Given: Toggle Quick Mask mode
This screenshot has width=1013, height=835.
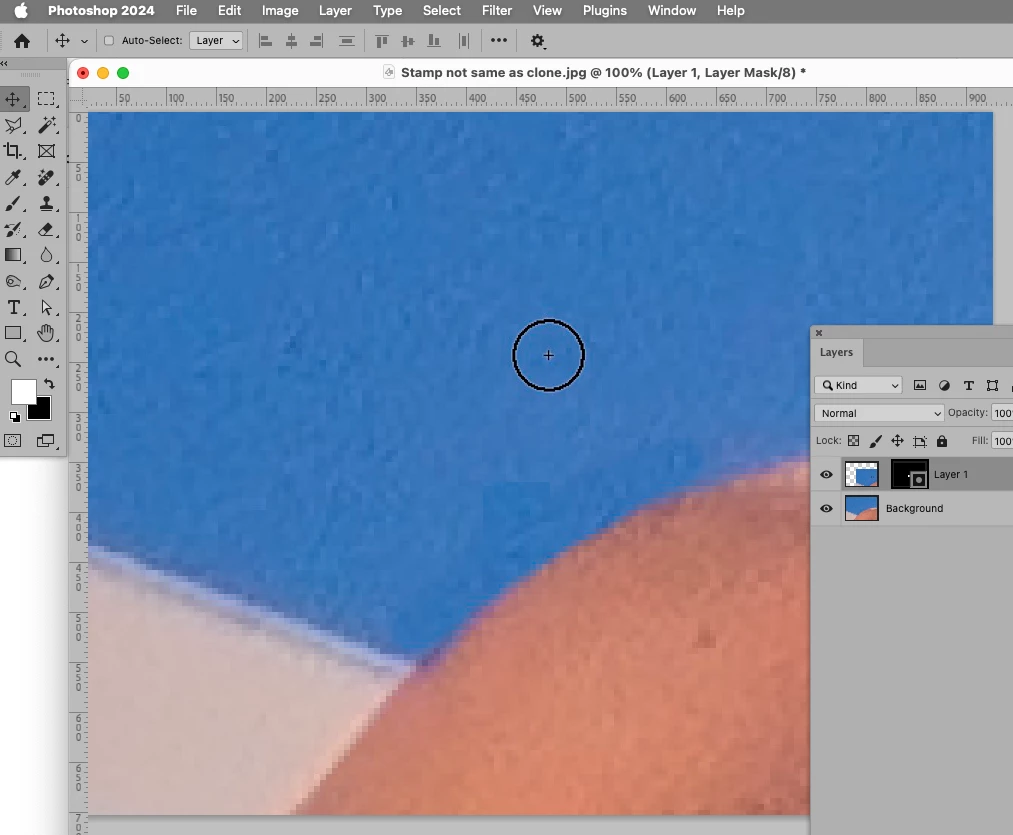Looking at the screenshot, I should point(13,441).
